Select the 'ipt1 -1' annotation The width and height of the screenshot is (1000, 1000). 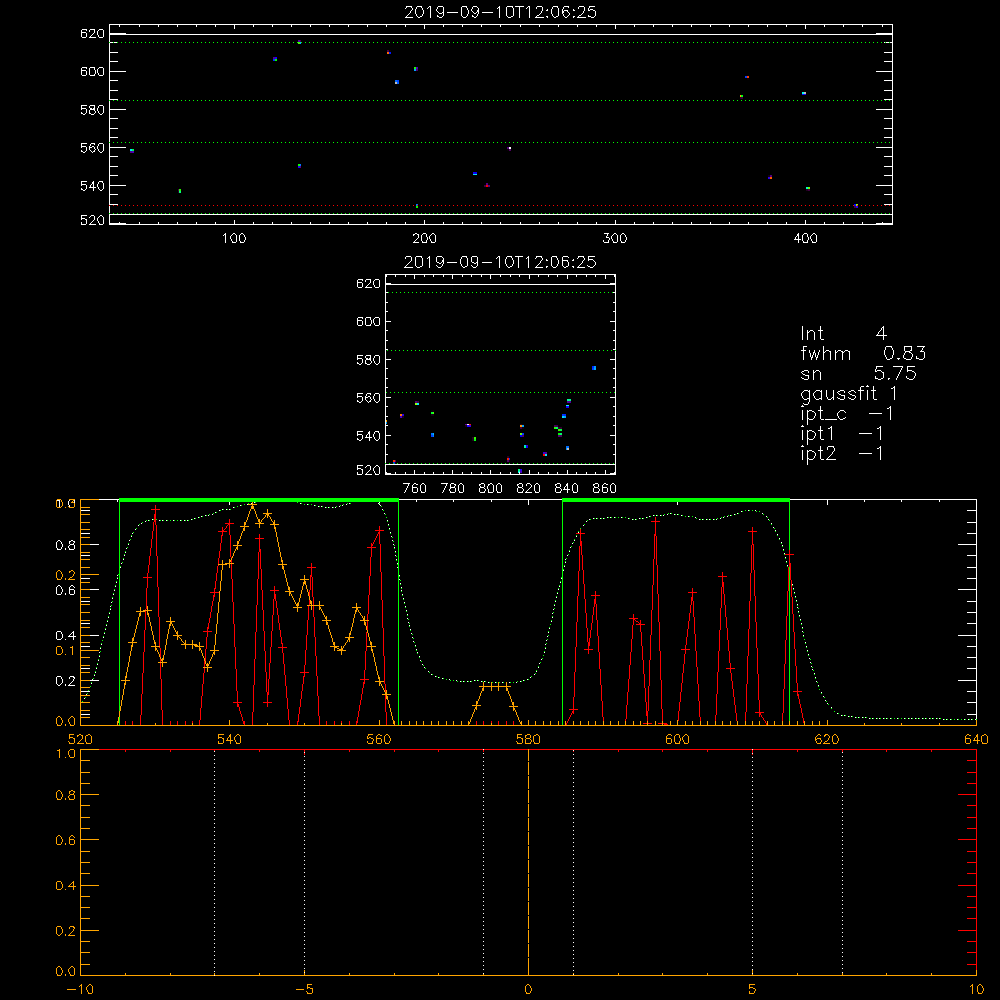click(x=842, y=434)
